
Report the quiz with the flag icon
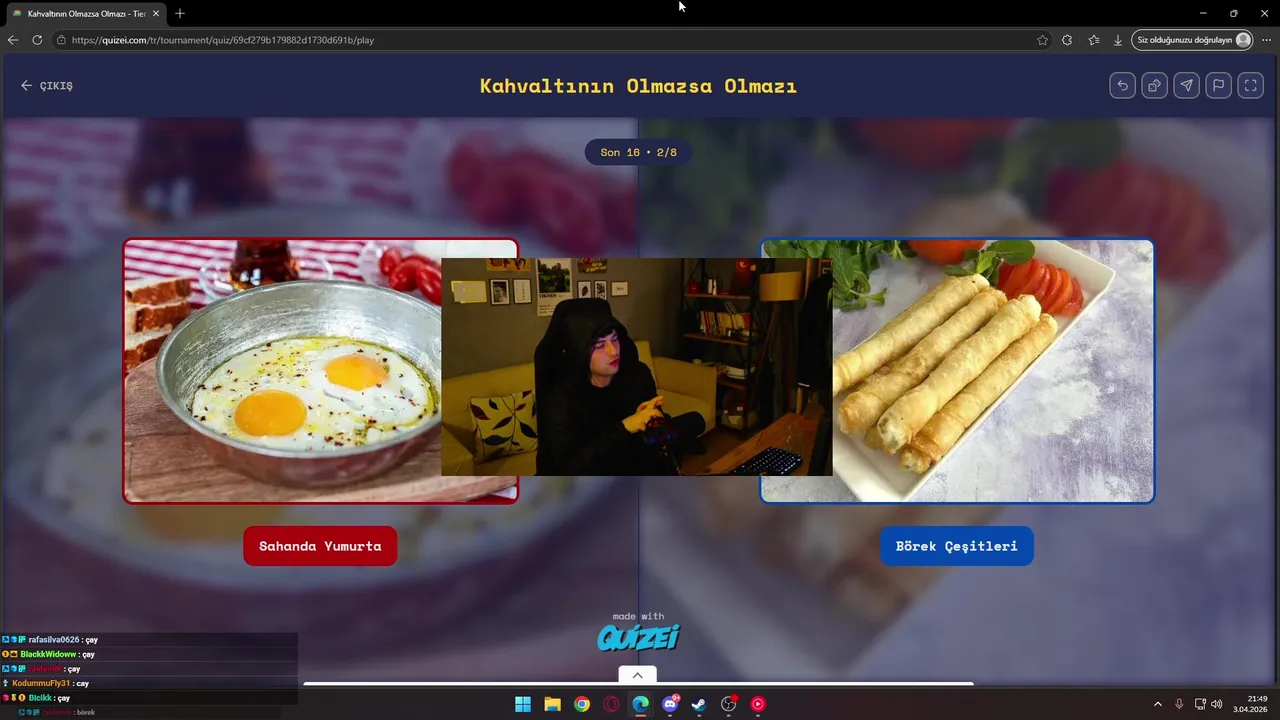(1218, 85)
